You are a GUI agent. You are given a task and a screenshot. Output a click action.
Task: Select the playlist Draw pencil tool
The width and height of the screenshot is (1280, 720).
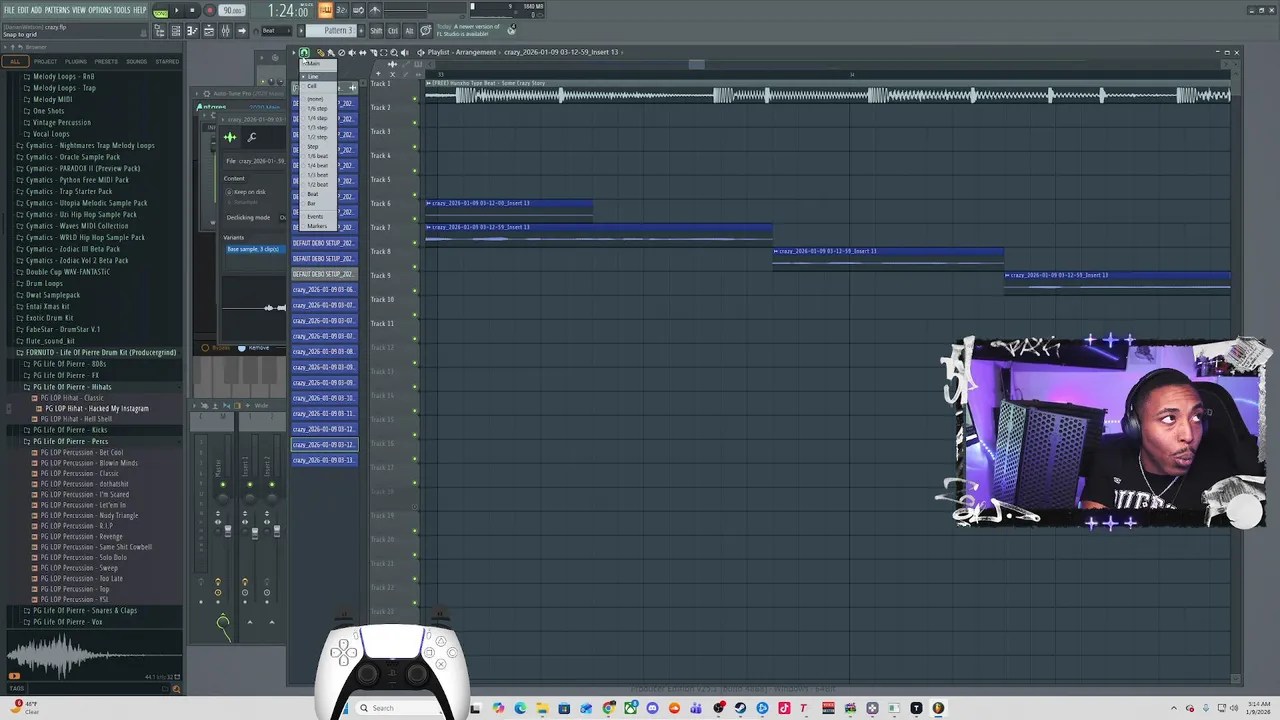pos(320,52)
